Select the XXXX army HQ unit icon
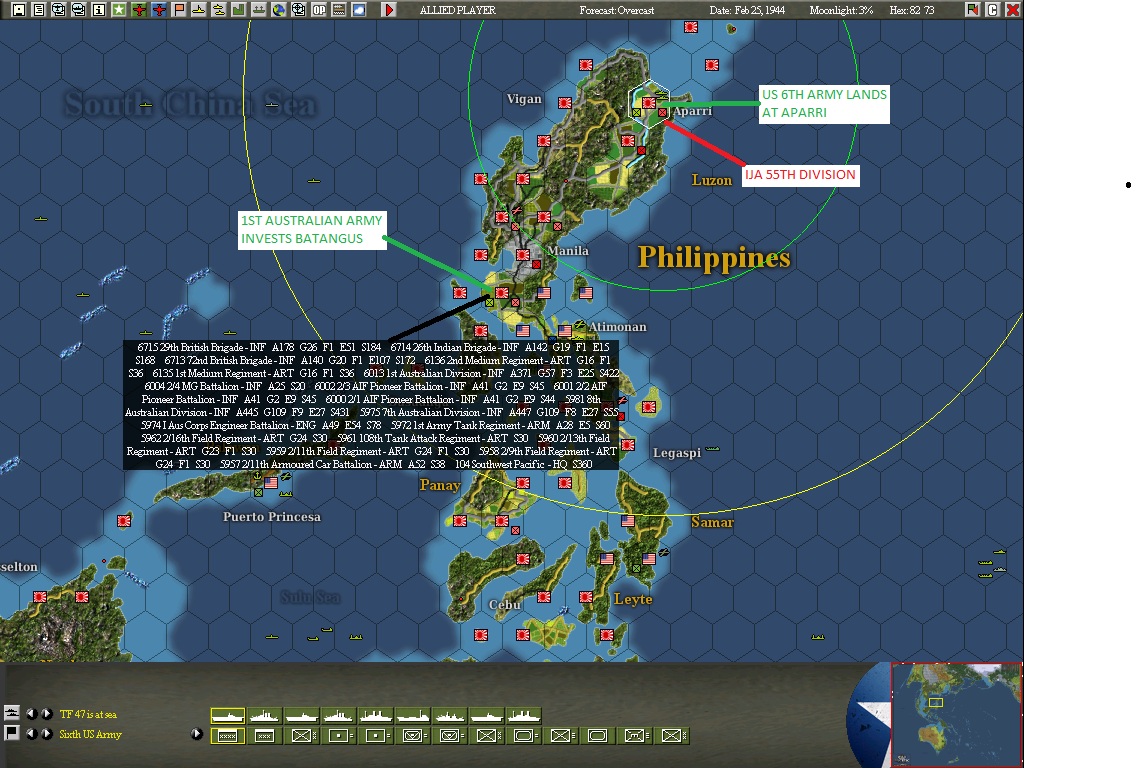This screenshot has height=774, width=1137. click(x=228, y=736)
